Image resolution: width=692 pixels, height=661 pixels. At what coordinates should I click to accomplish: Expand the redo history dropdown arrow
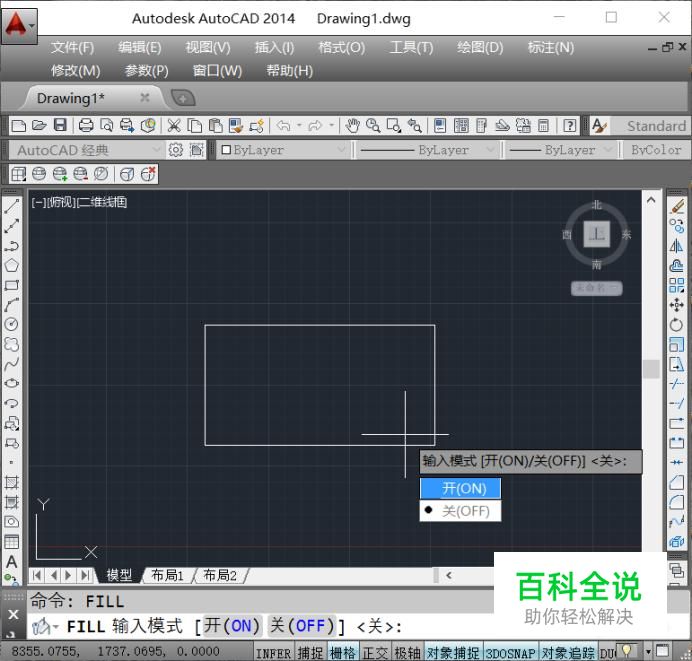332,125
